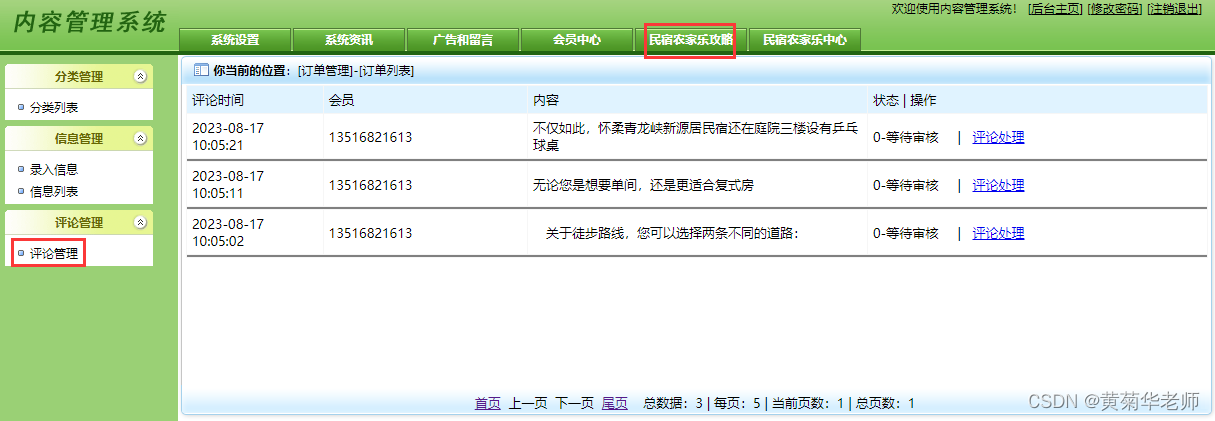Open the 评论管理 sidebar link
This screenshot has width=1215, height=421.
point(54,254)
